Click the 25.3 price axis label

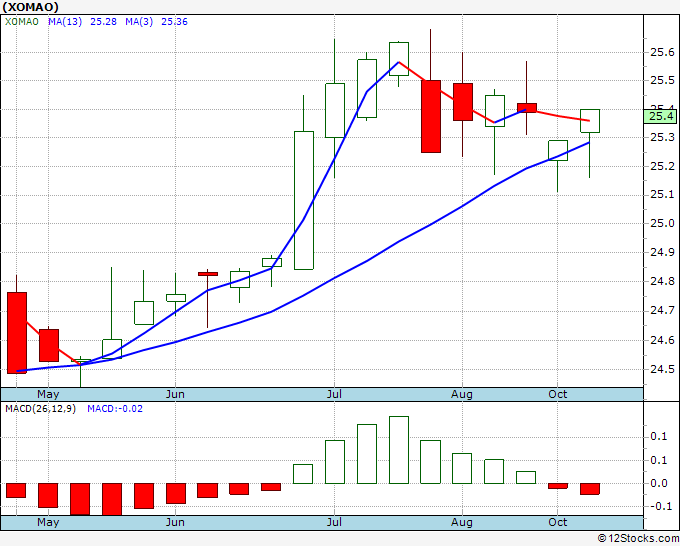click(x=662, y=137)
